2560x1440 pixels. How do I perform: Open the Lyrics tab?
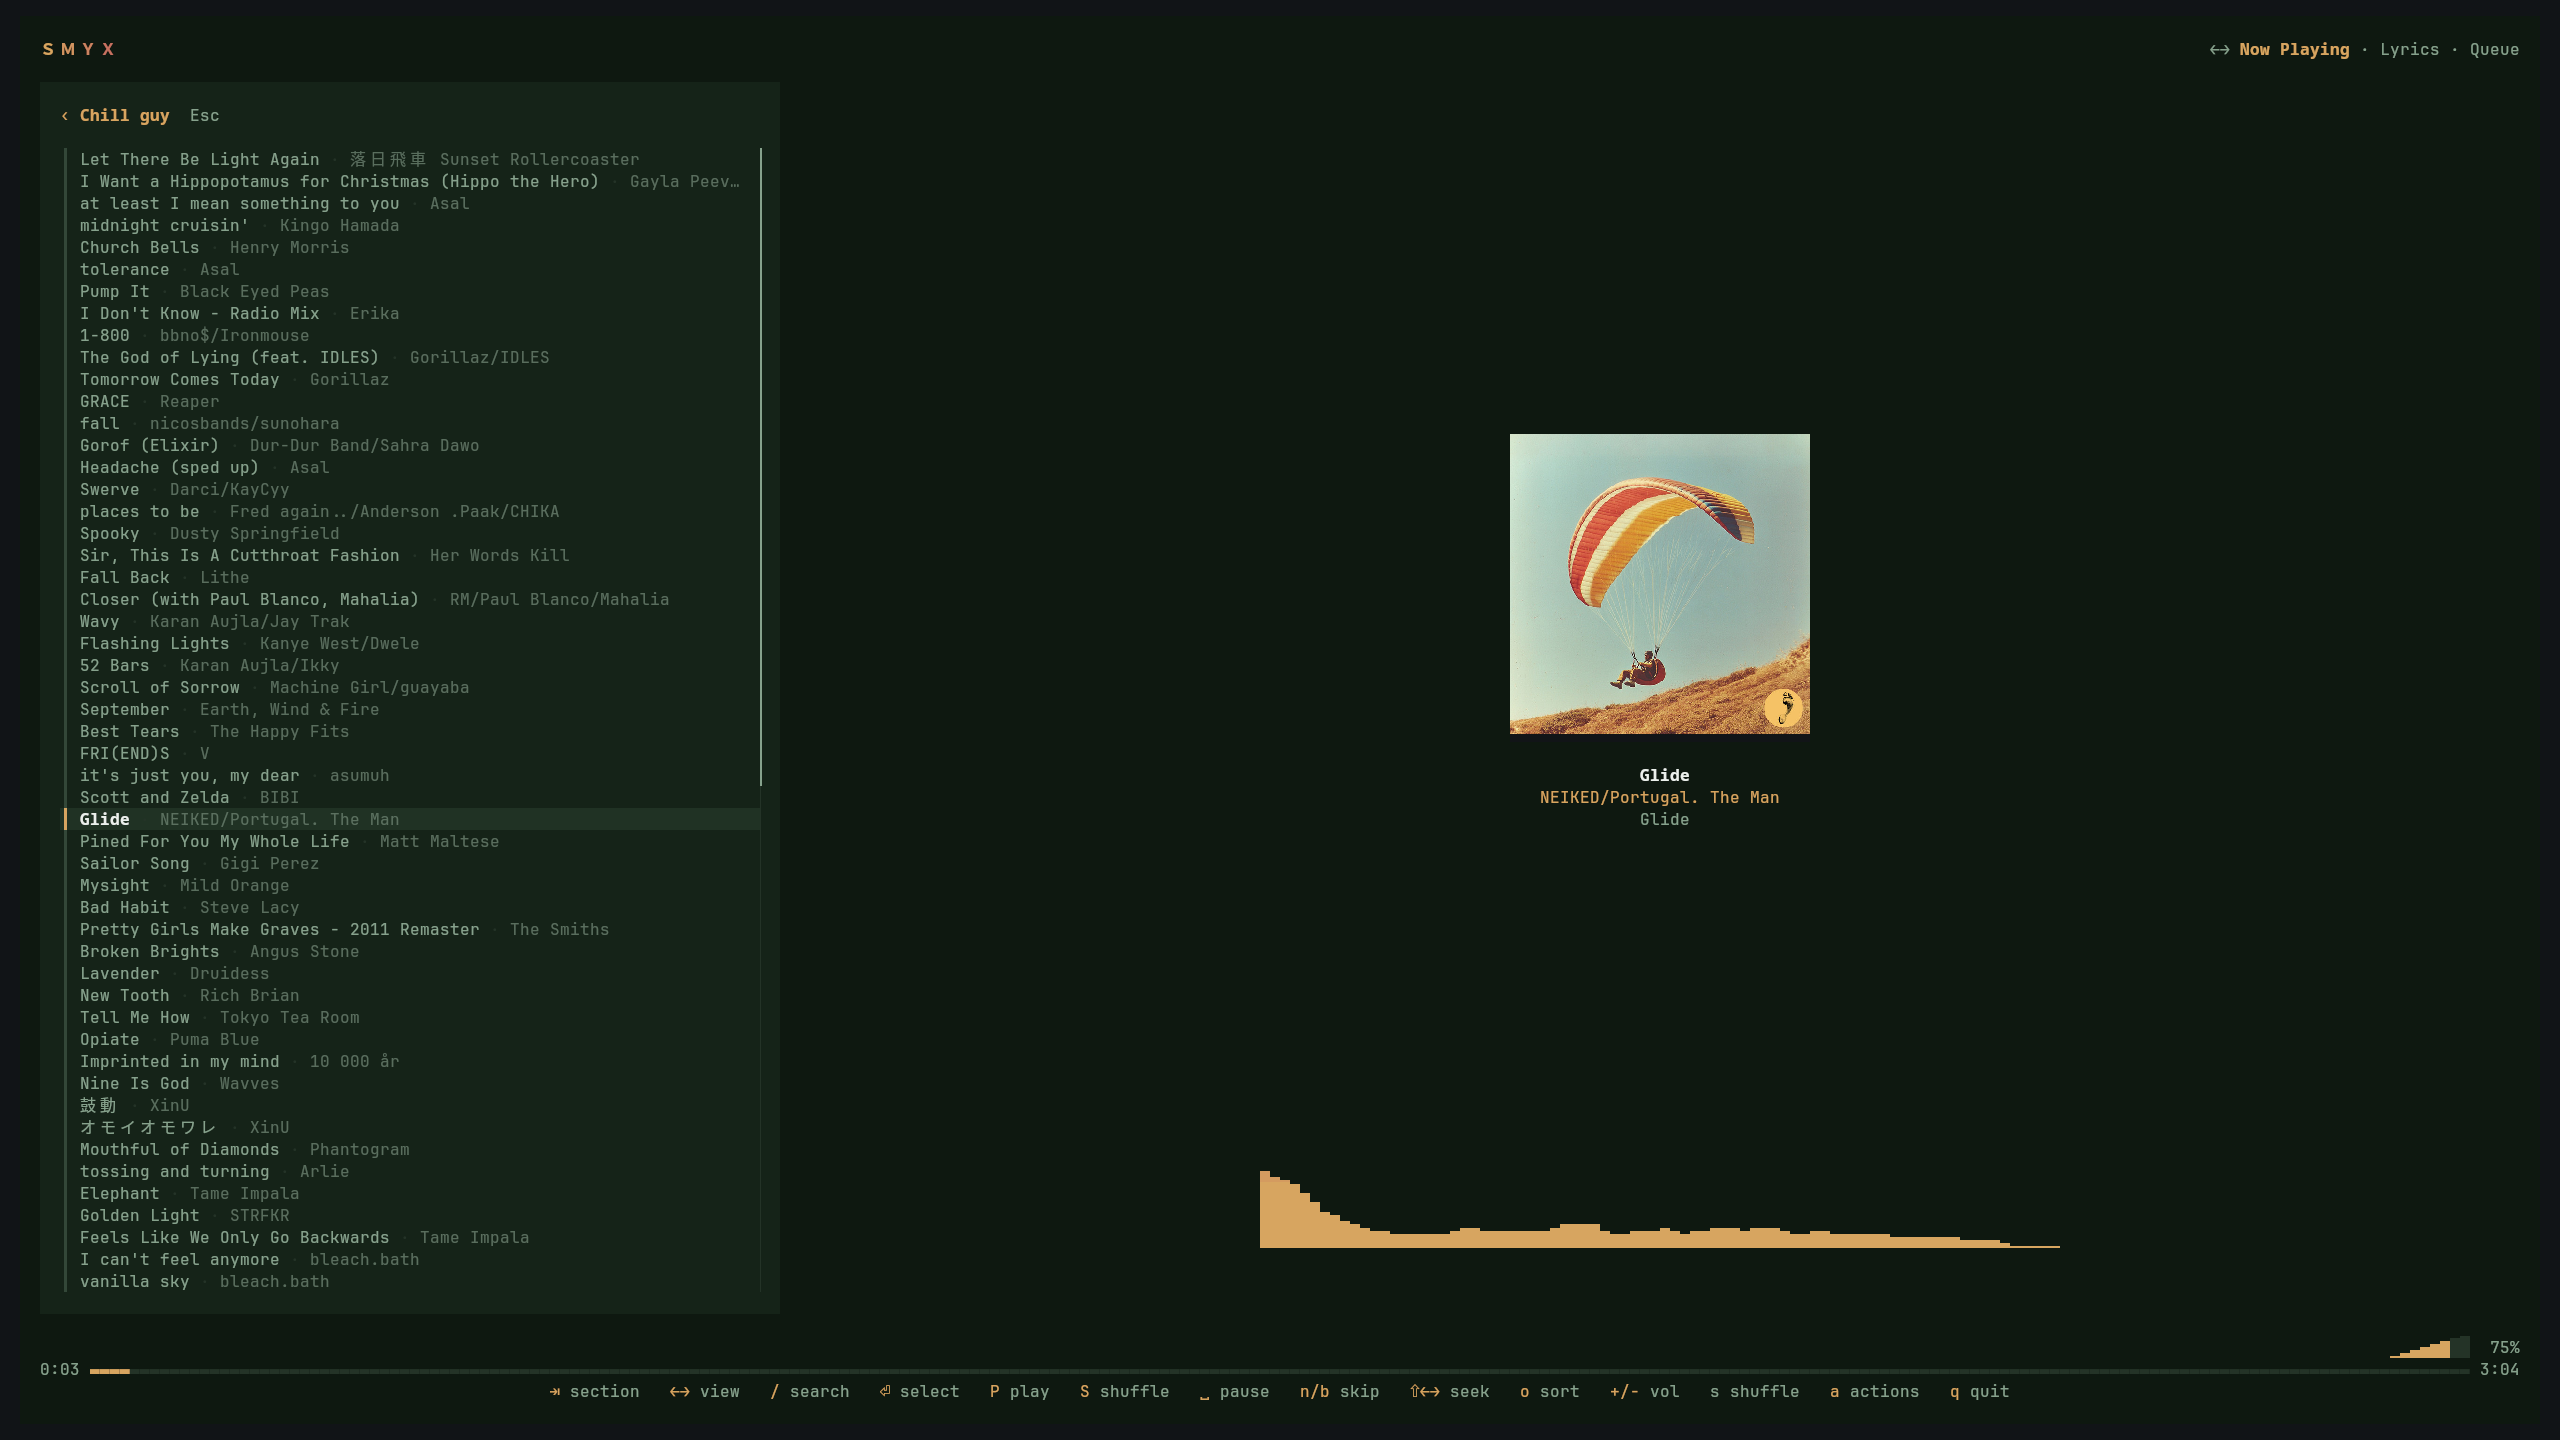[x=2409, y=50]
